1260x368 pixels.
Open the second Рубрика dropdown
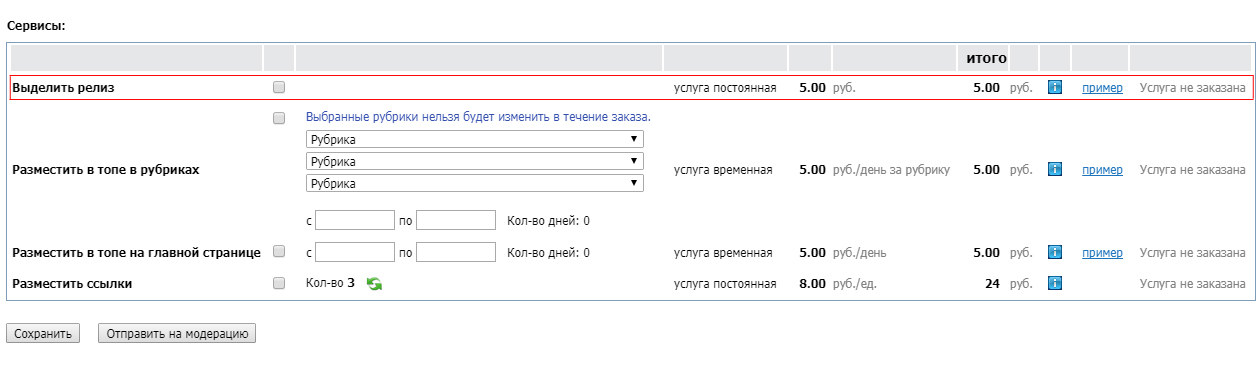pyautogui.click(x=475, y=161)
